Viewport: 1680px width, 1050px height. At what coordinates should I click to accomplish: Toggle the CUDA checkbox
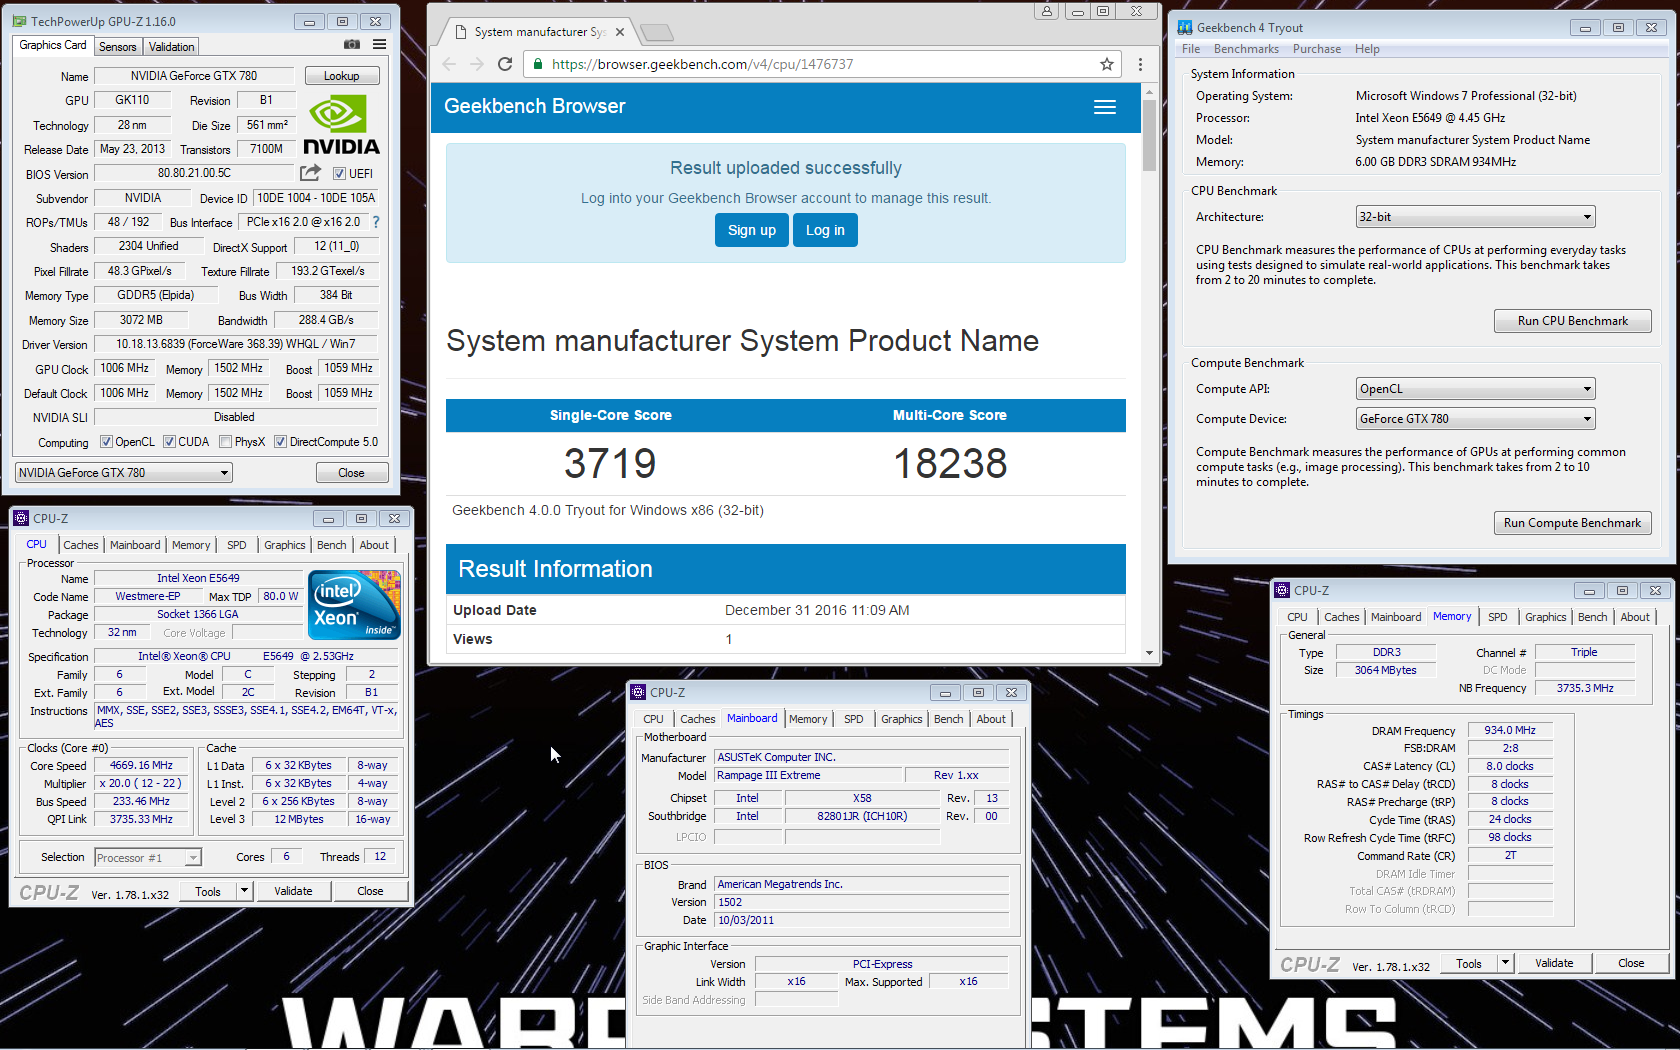[170, 442]
